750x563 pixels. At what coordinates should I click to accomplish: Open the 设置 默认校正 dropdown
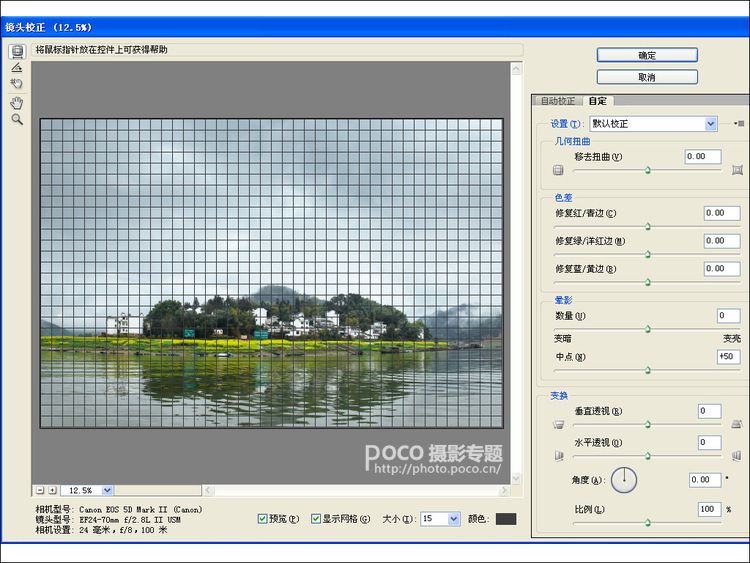coord(711,124)
